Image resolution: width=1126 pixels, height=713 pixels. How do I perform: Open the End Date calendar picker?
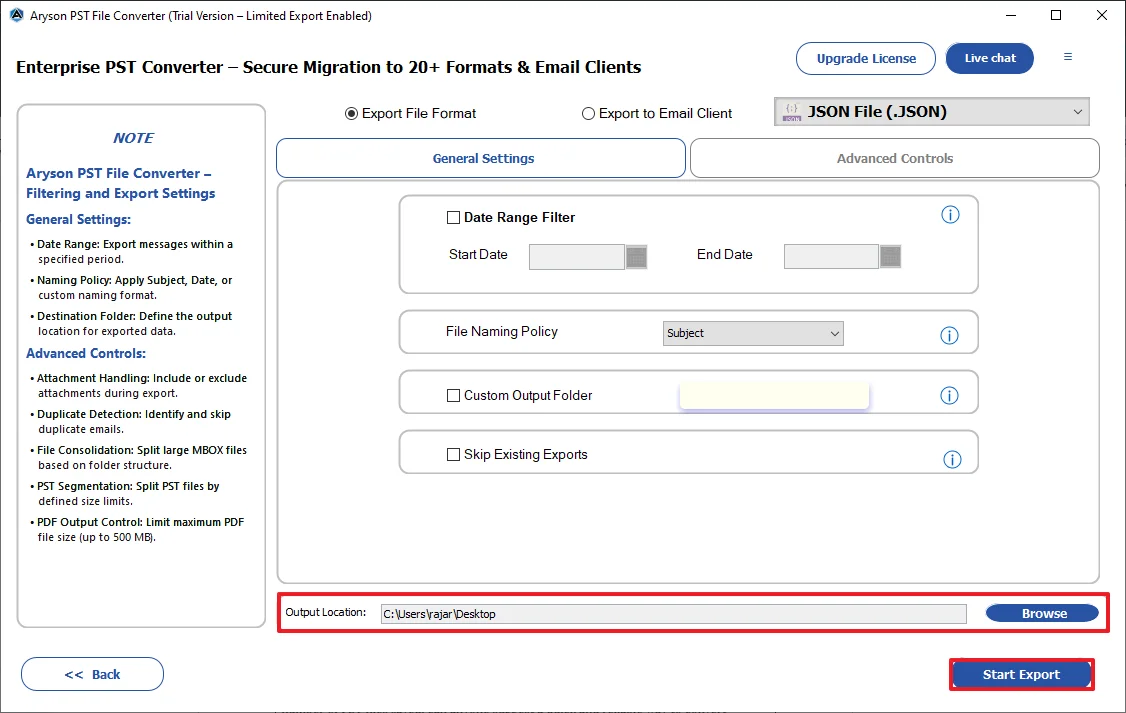(x=890, y=256)
